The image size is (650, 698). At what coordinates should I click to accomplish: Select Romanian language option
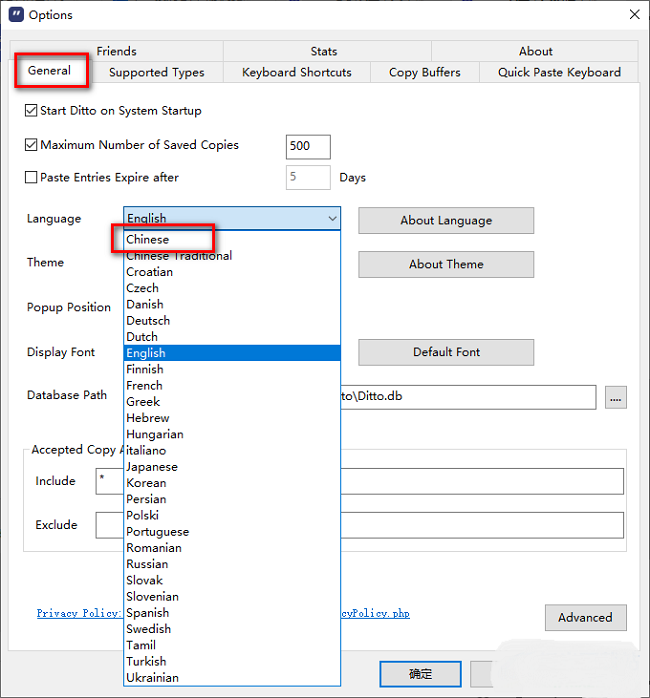tap(232, 548)
